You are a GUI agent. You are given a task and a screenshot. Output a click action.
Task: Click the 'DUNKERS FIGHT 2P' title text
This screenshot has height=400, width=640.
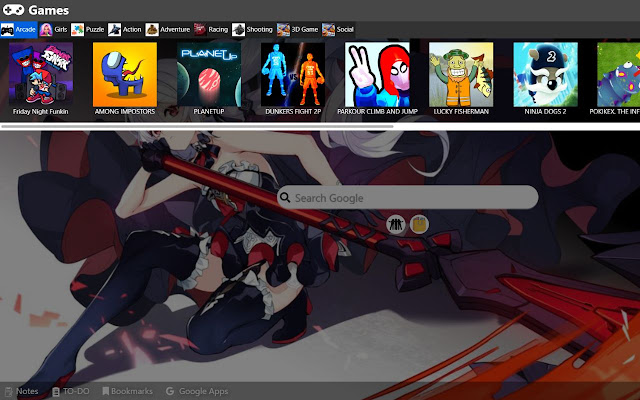click(x=293, y=111)
